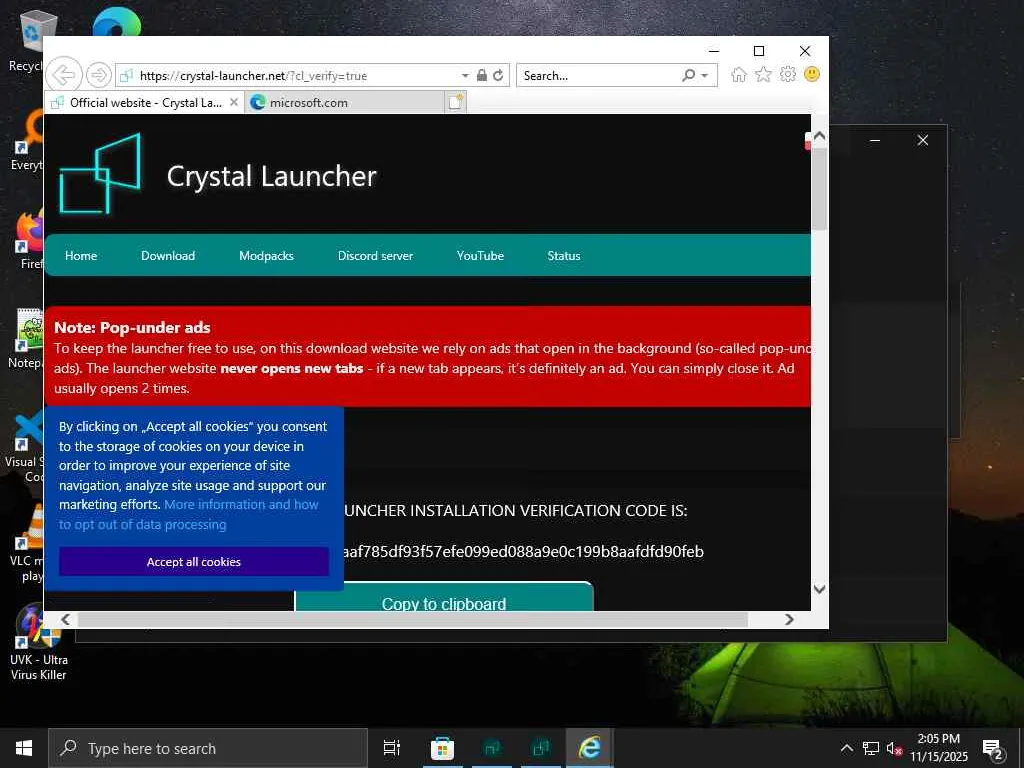Open the Visual Studio Code desktop shortcut
1024x768 pixels.
pyautogui.click(x=26, y=447)
